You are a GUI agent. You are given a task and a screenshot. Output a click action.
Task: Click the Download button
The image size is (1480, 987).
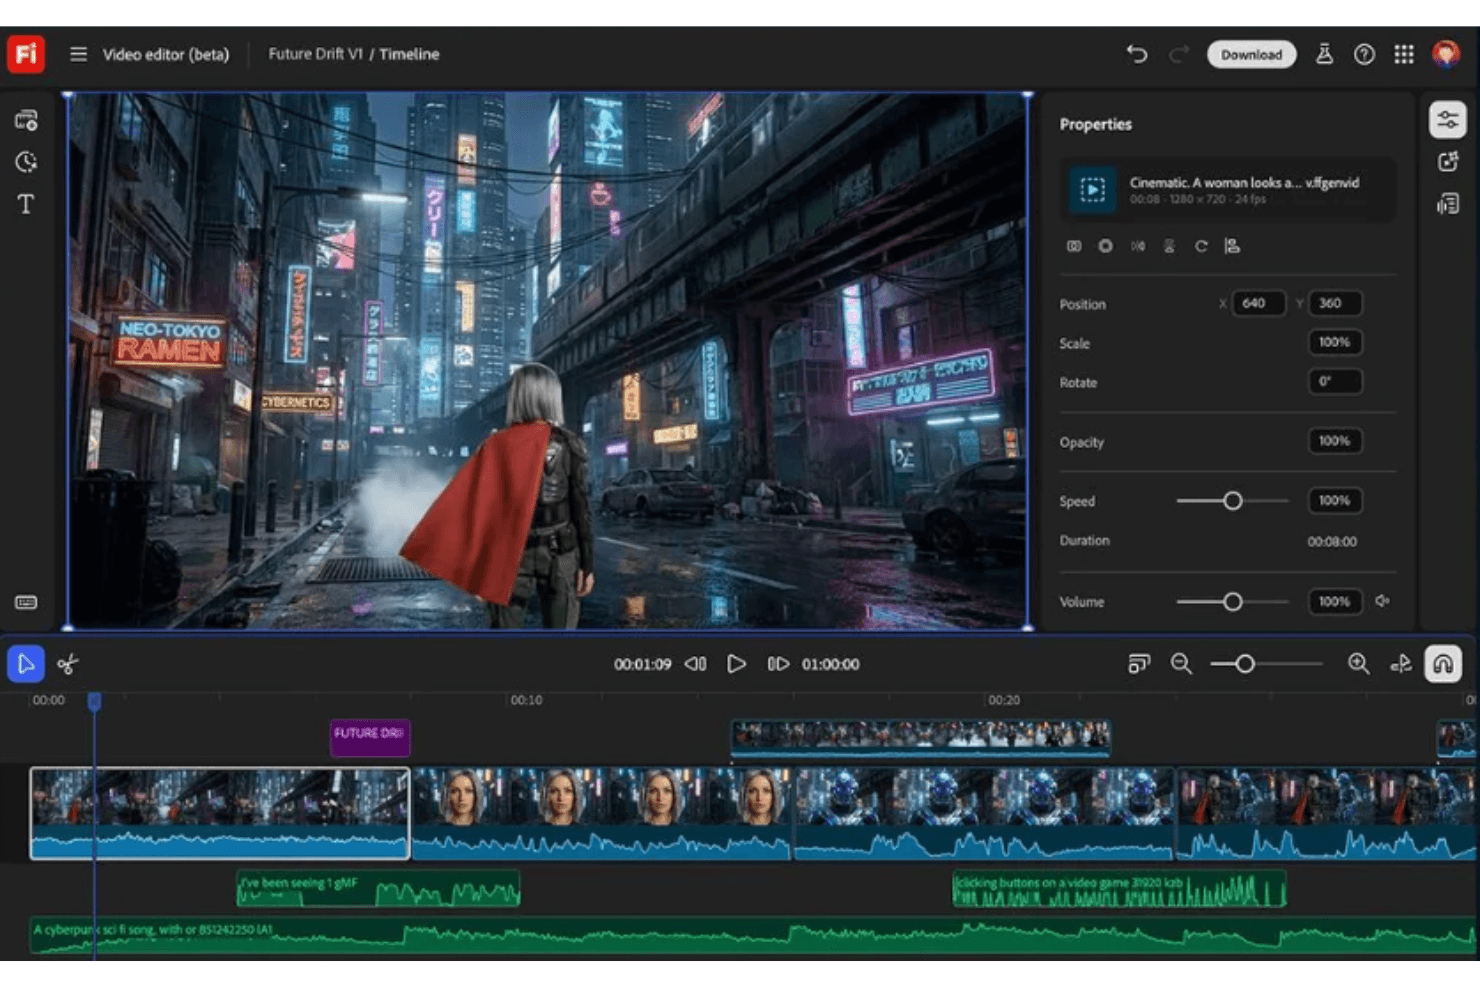coord(1251,54)
